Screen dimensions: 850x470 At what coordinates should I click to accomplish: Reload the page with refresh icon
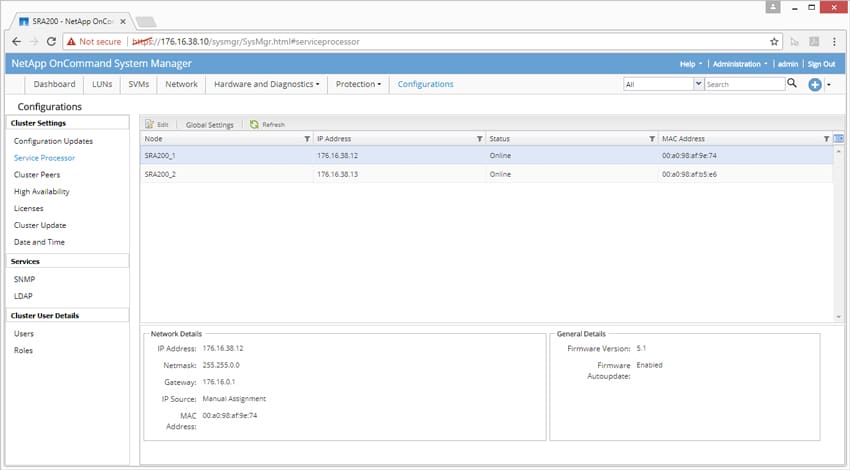[x=51, y=42]
